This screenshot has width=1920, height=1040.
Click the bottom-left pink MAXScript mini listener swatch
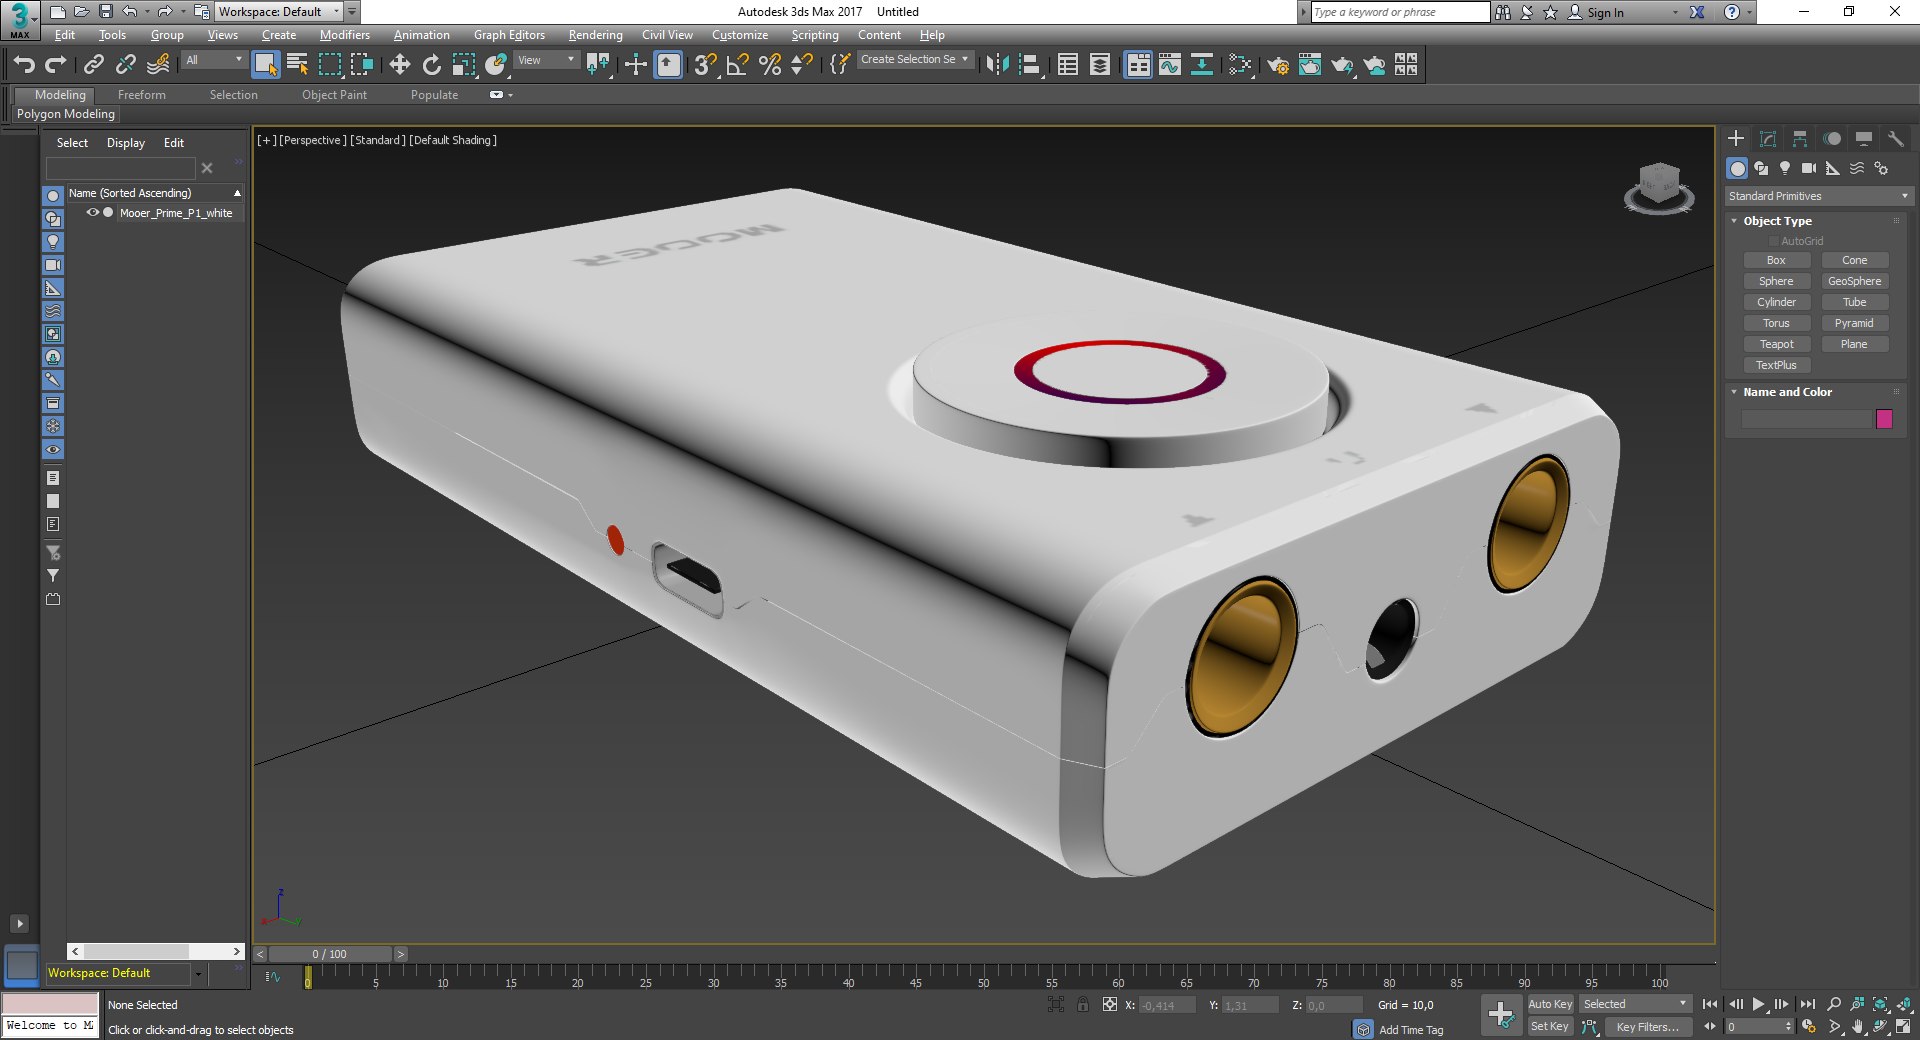[x=50, y=1004]
